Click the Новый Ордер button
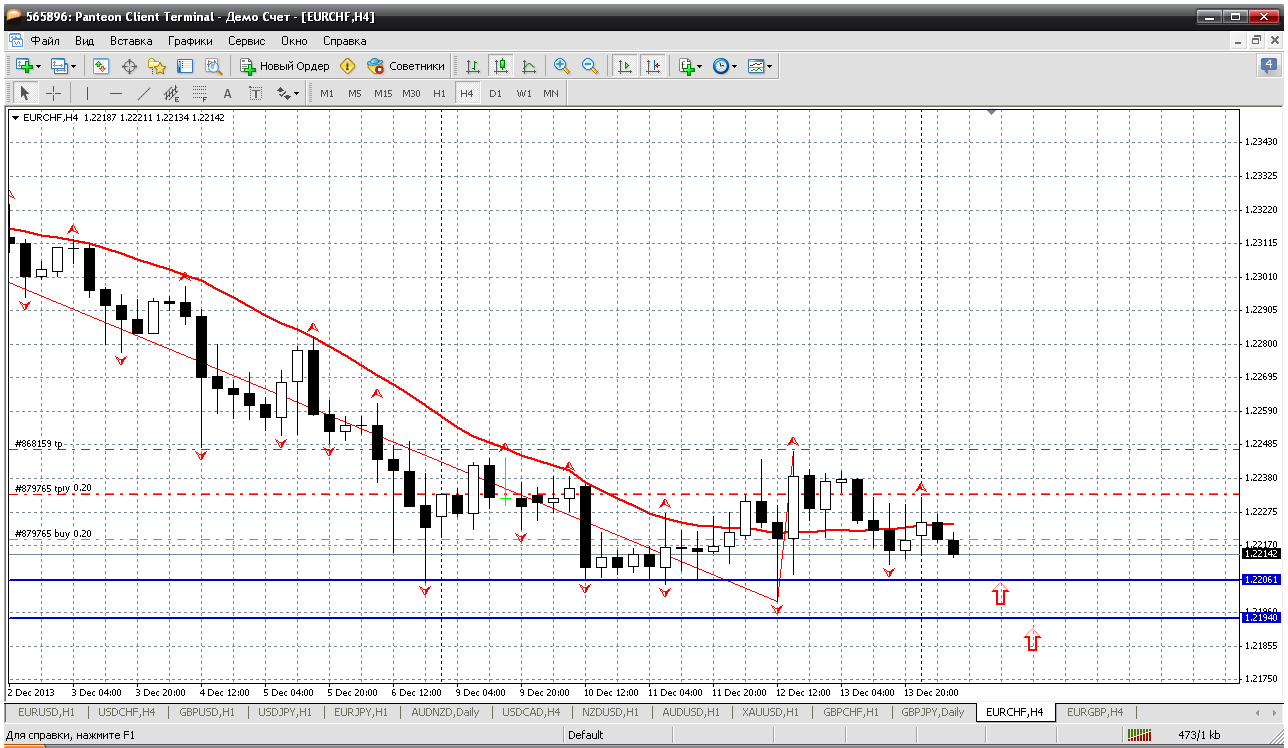This screenshot has height=748, width=1288. [x=285, y=66]
